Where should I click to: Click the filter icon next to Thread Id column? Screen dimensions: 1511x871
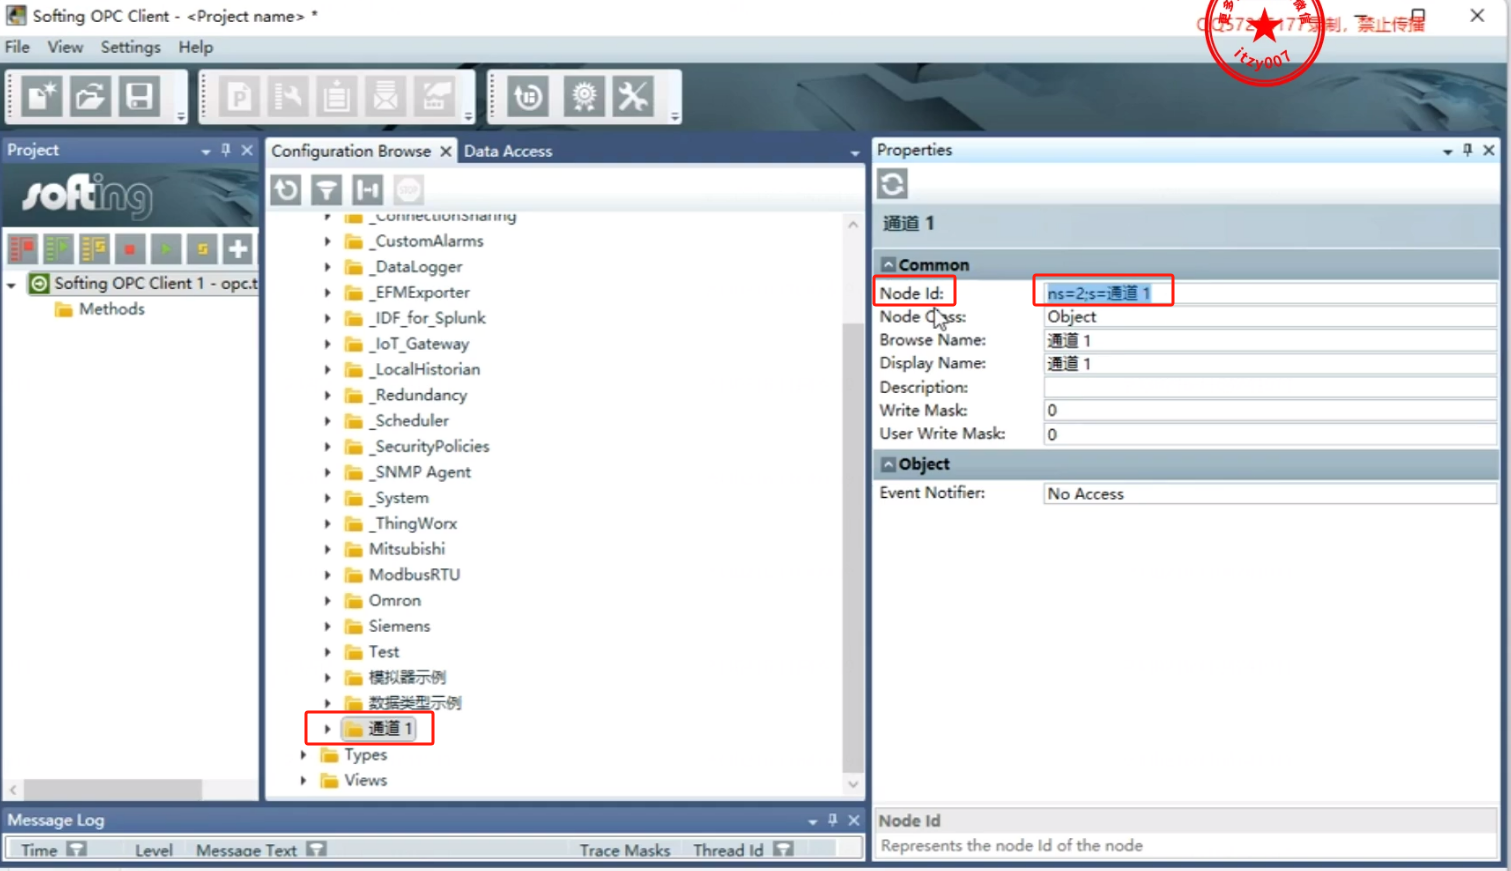pyautogui.click(x=784, y=849)
